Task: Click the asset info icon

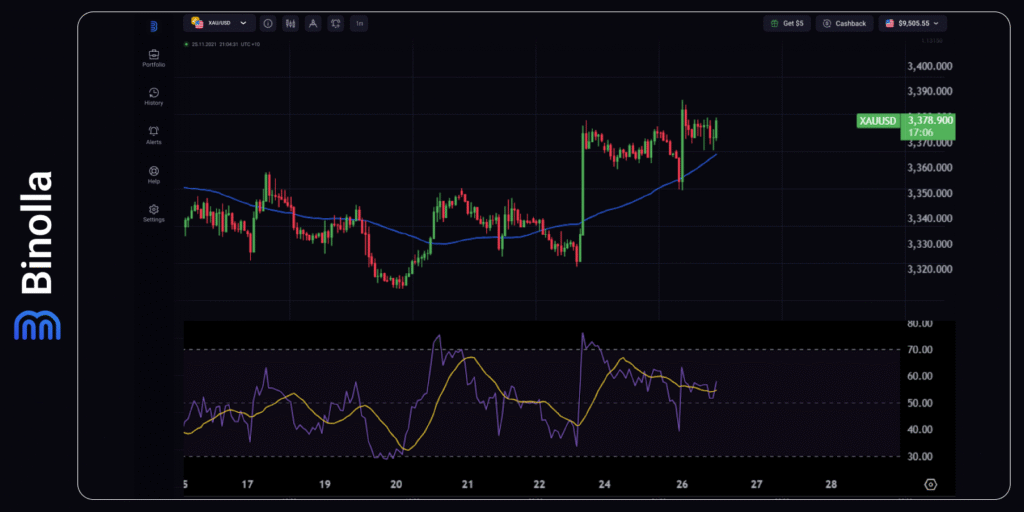Action: click(x=267, y=23)
